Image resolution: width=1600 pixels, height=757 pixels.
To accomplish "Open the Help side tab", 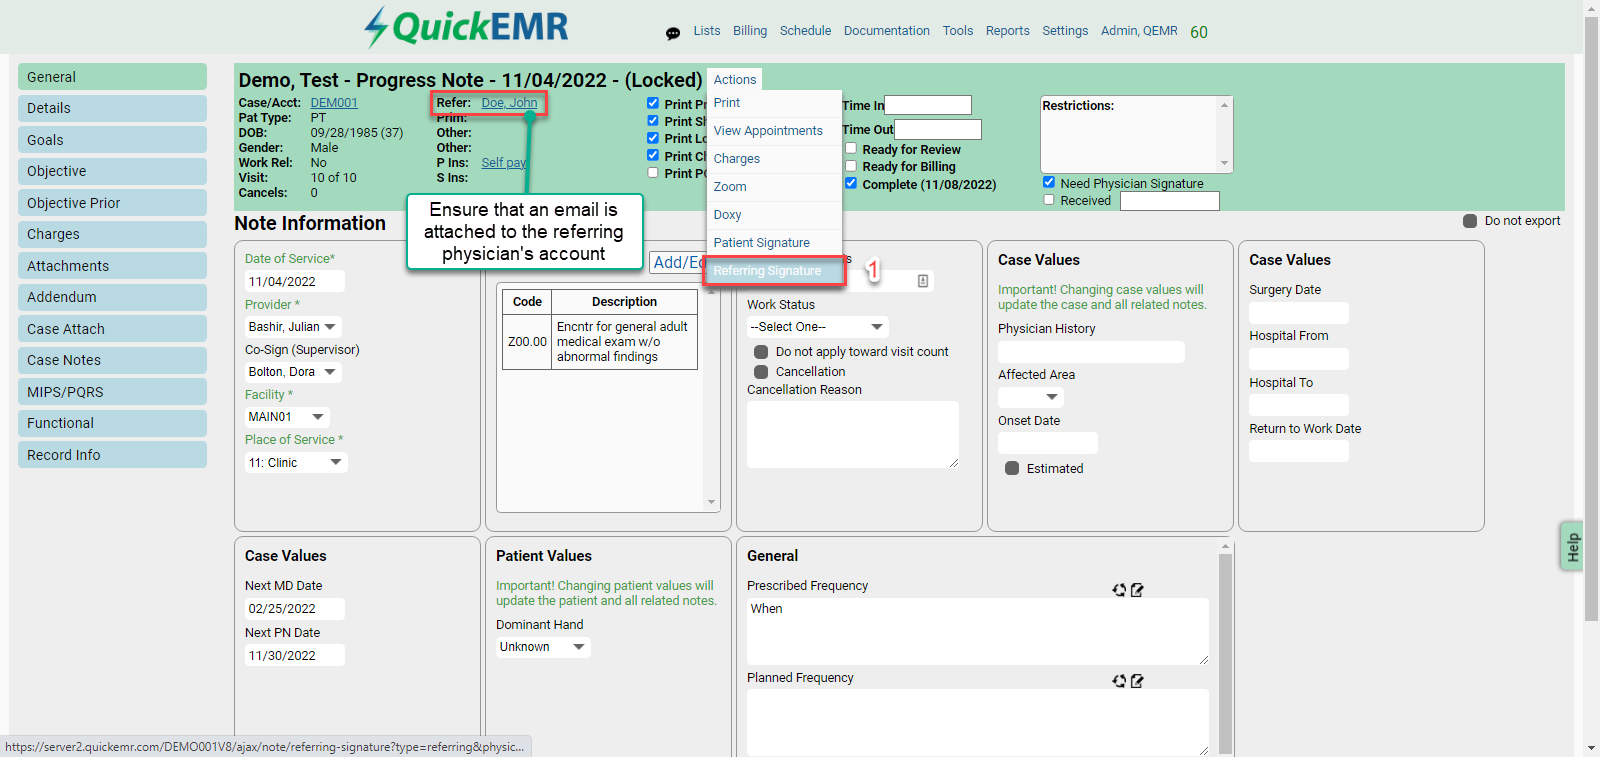I will point(1572,546).
